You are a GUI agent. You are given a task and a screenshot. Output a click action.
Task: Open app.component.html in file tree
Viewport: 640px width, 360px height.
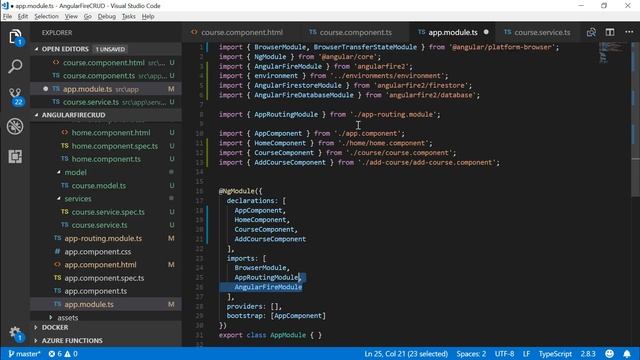coord(106,264)
